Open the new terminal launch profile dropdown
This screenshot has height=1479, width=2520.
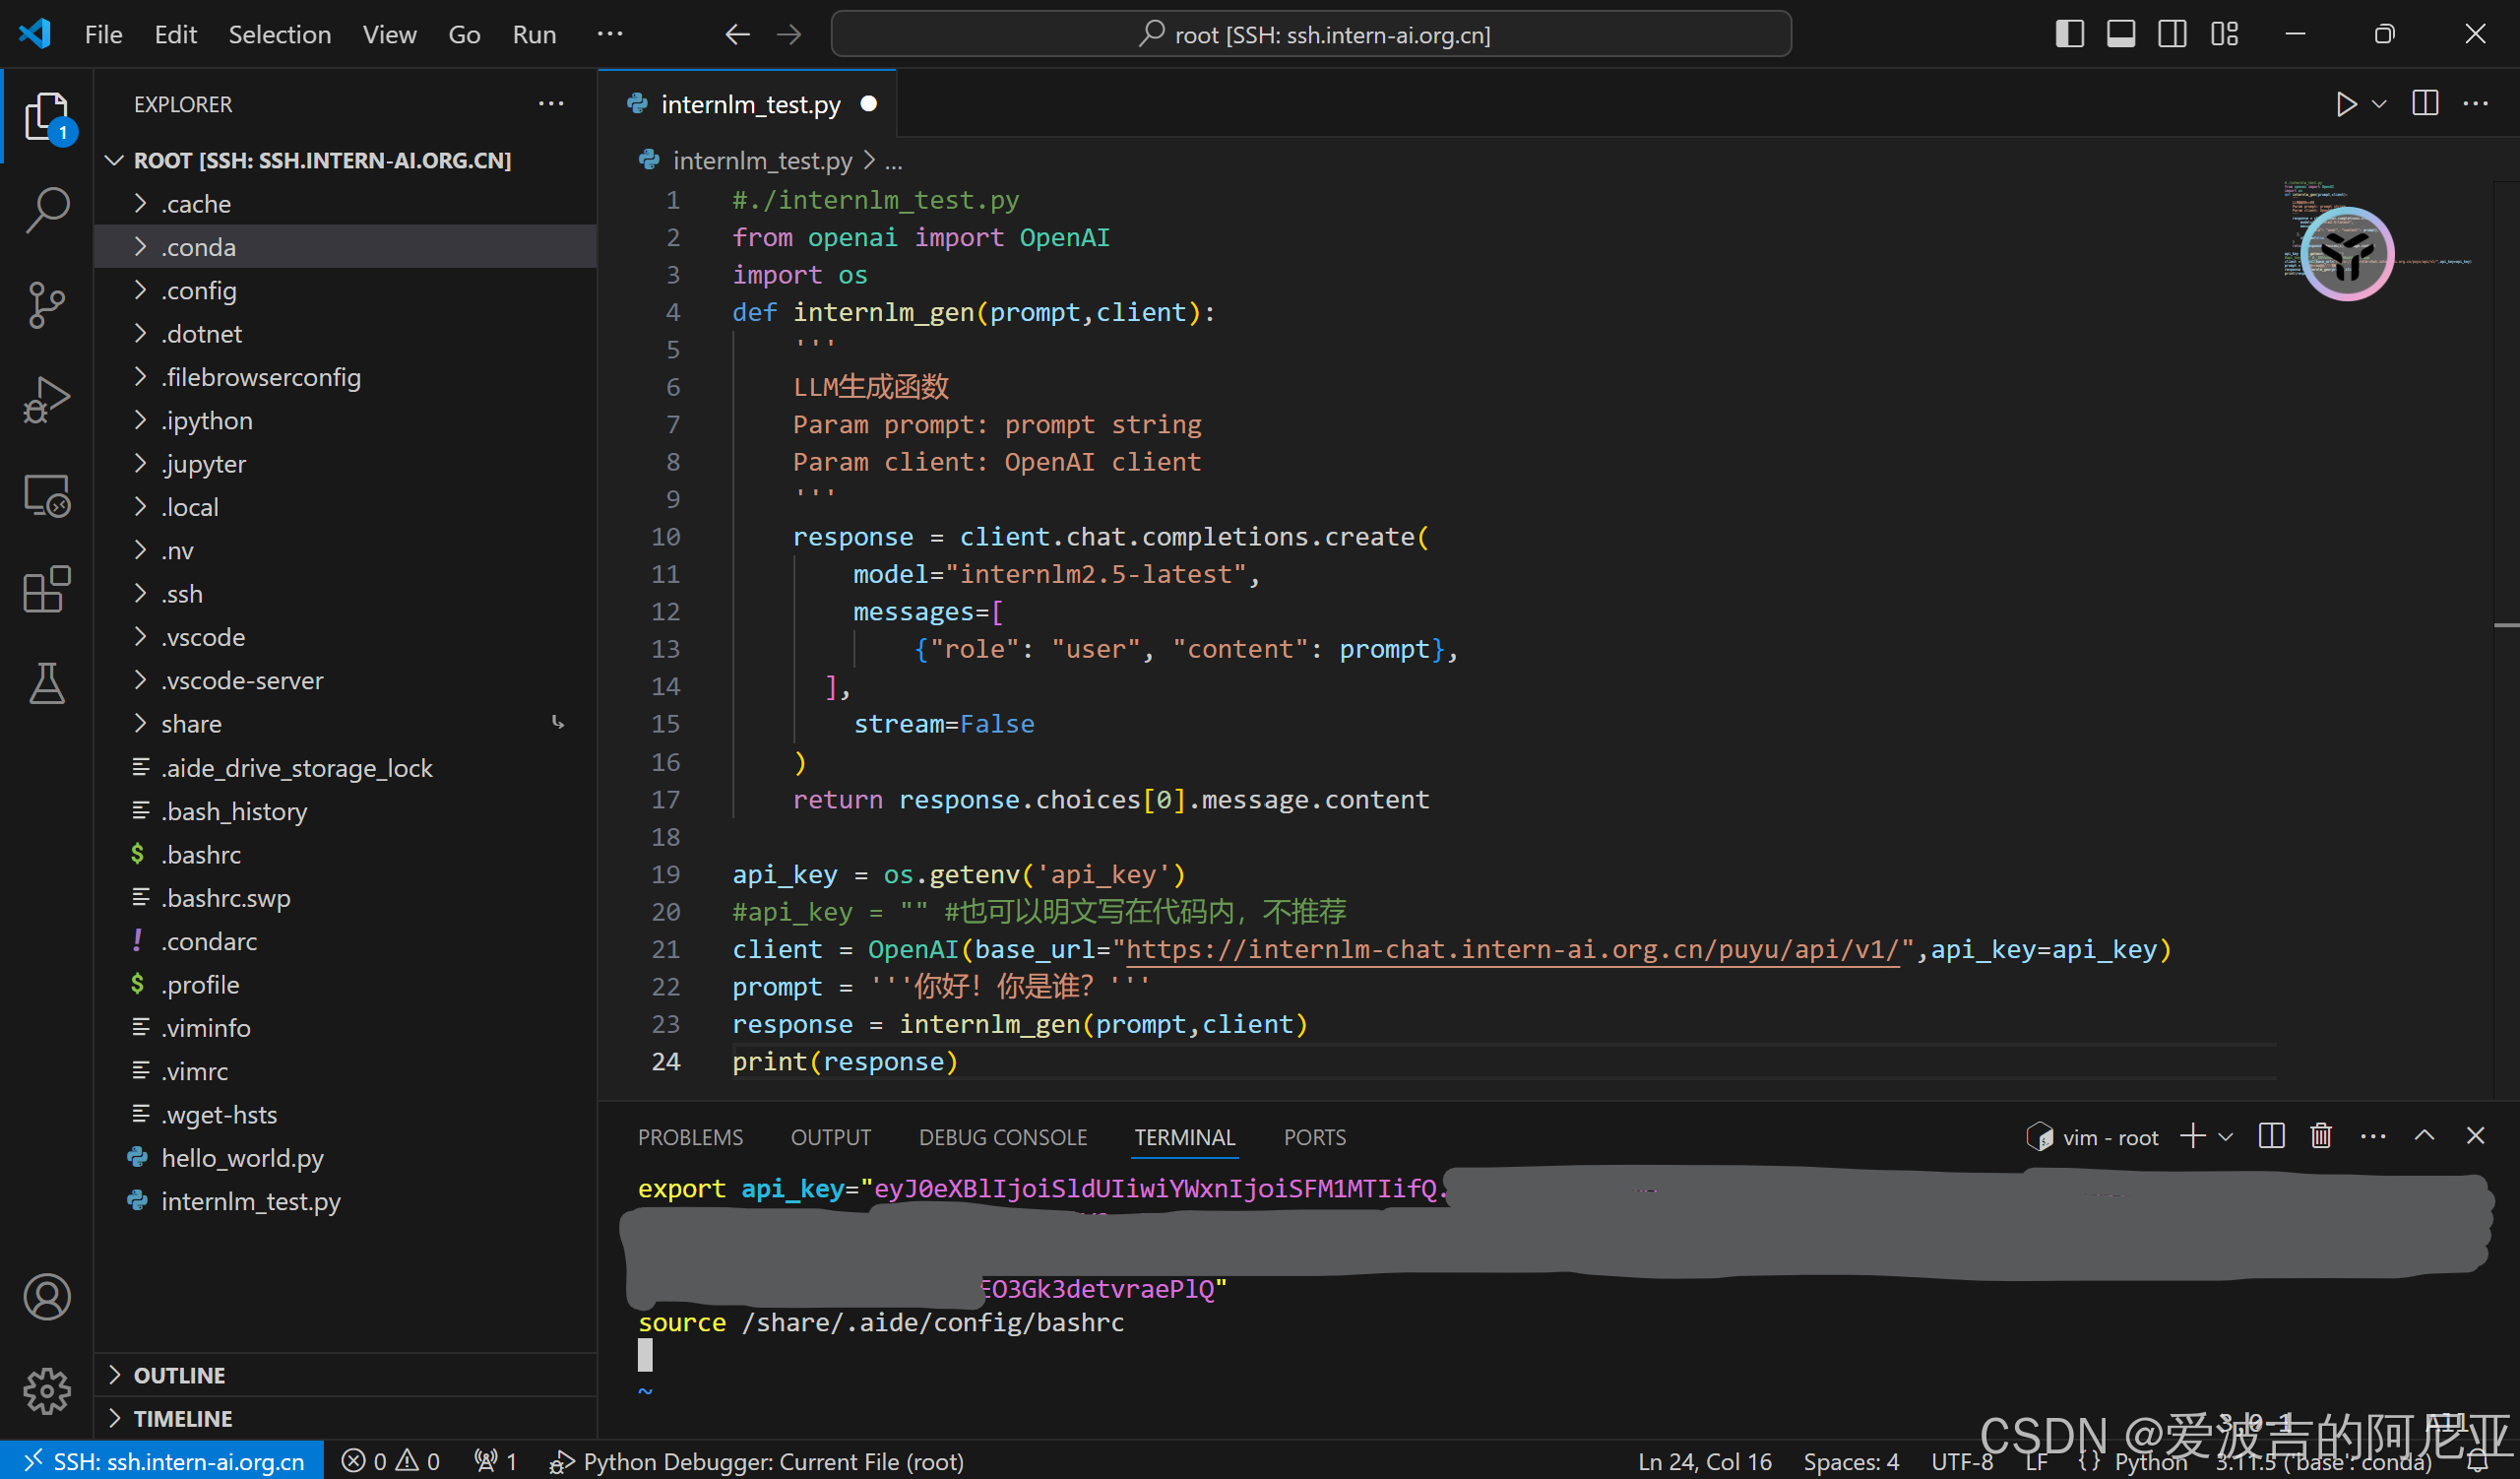point(2226,1137)
